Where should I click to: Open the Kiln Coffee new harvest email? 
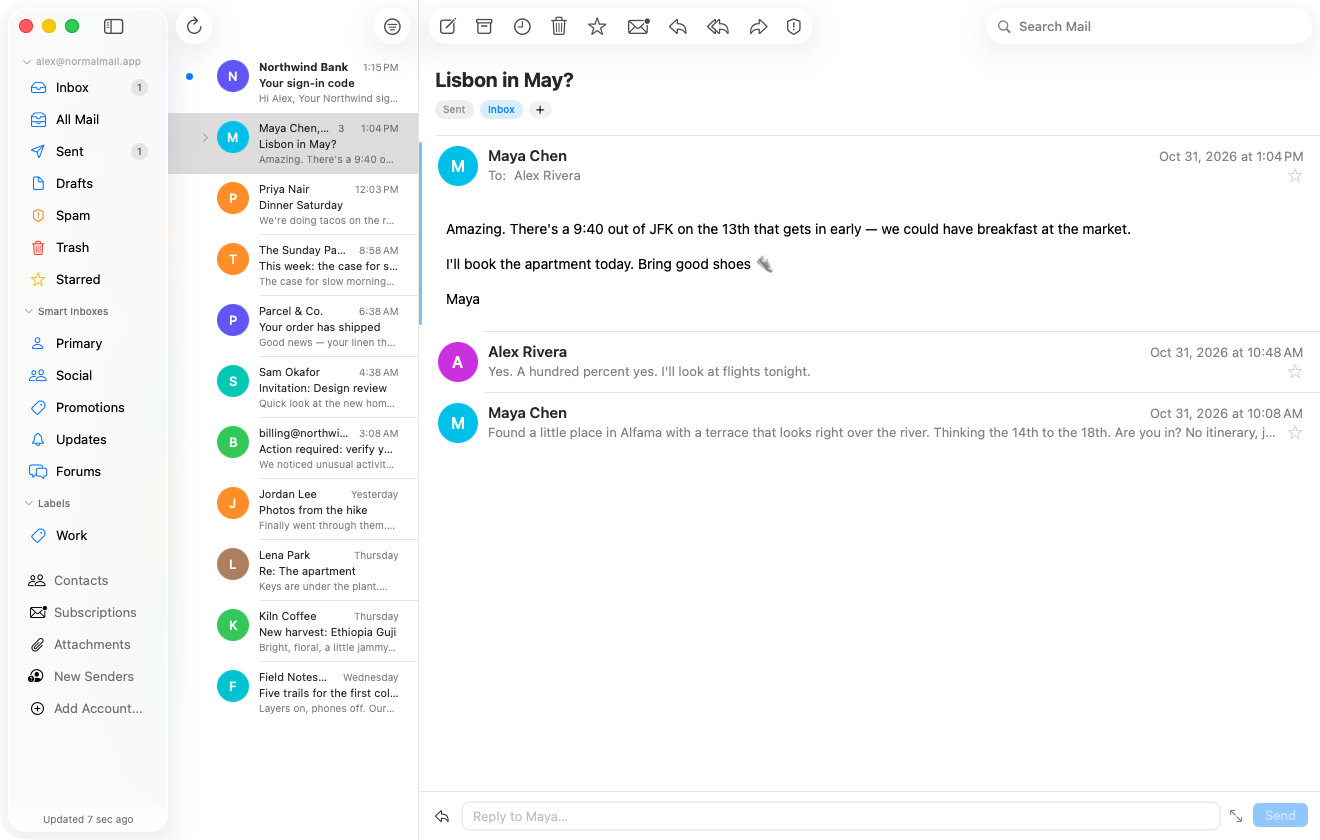click(293, 632)
